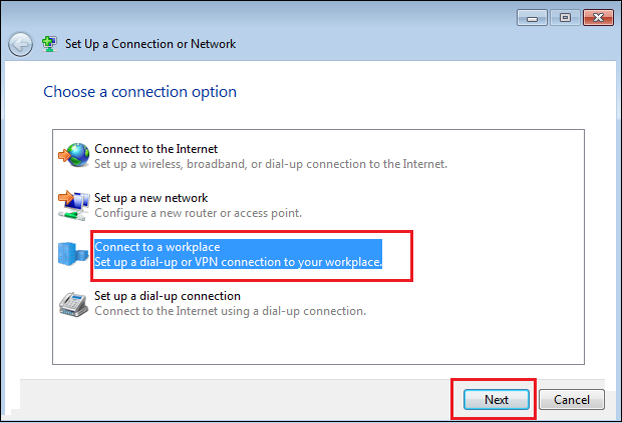
Task: Click the Cancel button
Action: pos(572,400)
